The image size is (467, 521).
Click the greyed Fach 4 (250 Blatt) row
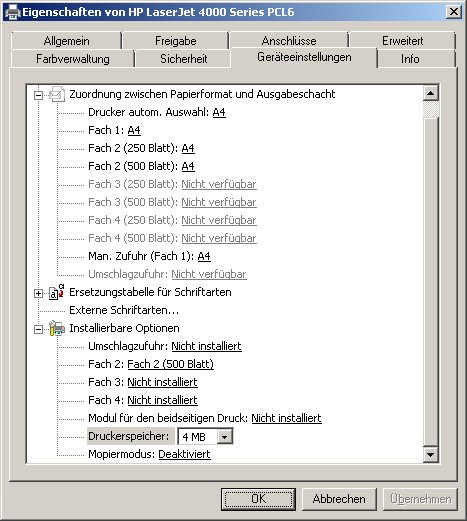point(172,220)
